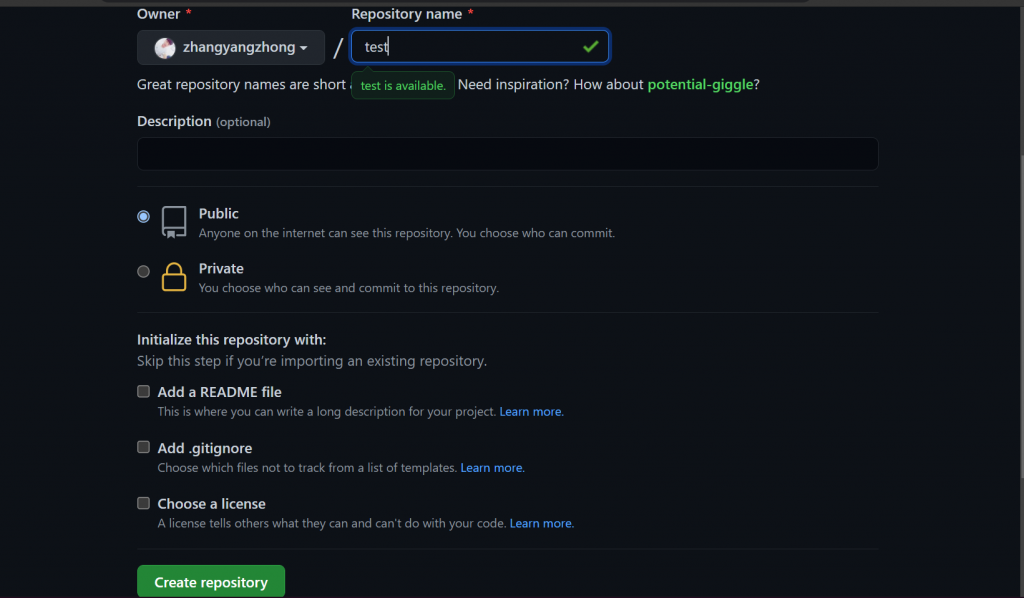The width and height of the screenshot is (1024, 598).
Task: Click the Public label text
Action: (219, 213)
